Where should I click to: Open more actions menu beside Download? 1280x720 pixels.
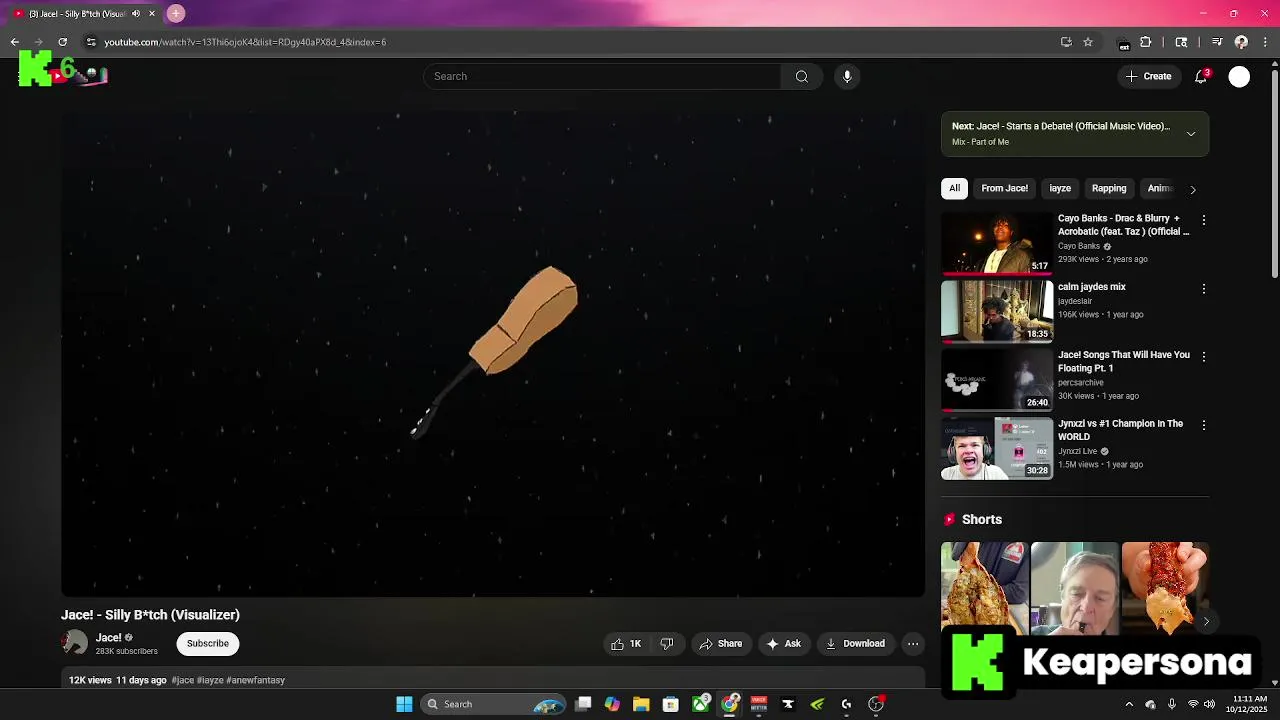coord(913,644)
